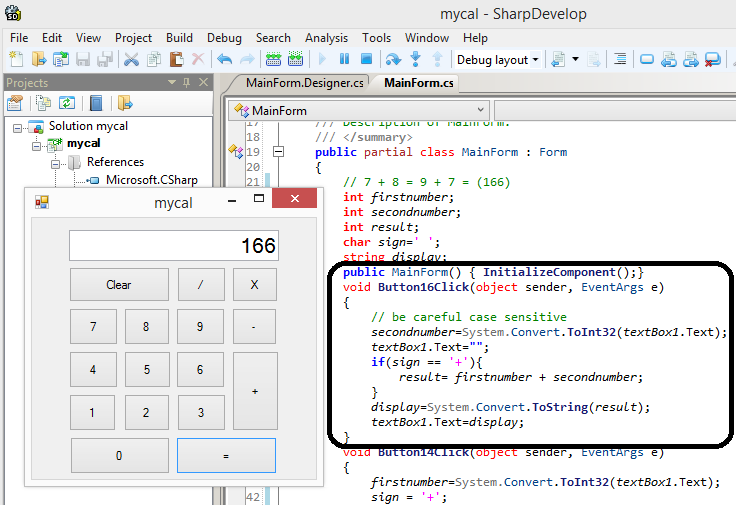736x505 pixels.
Task: Click the Refresh icon in Projects panel
Action: click(67, 102)
